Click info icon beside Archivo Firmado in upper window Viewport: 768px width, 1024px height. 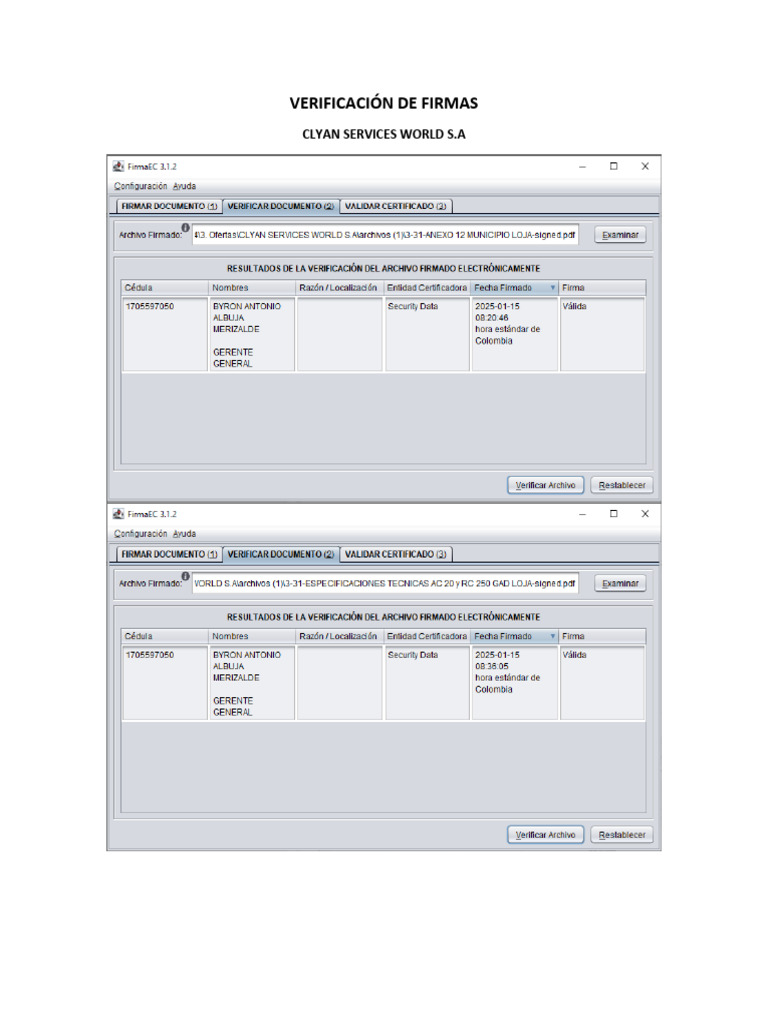185,228
